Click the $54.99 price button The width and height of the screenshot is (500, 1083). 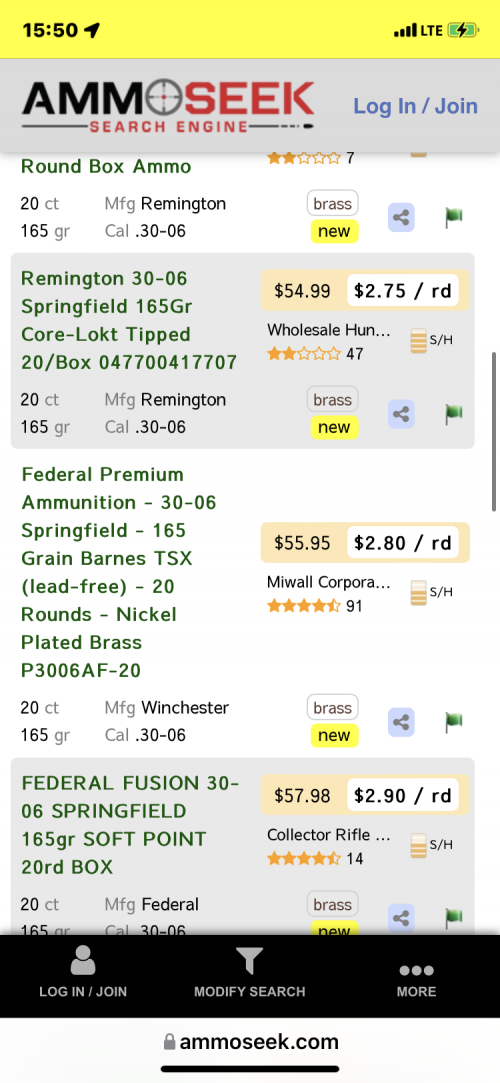click(302, 291)
